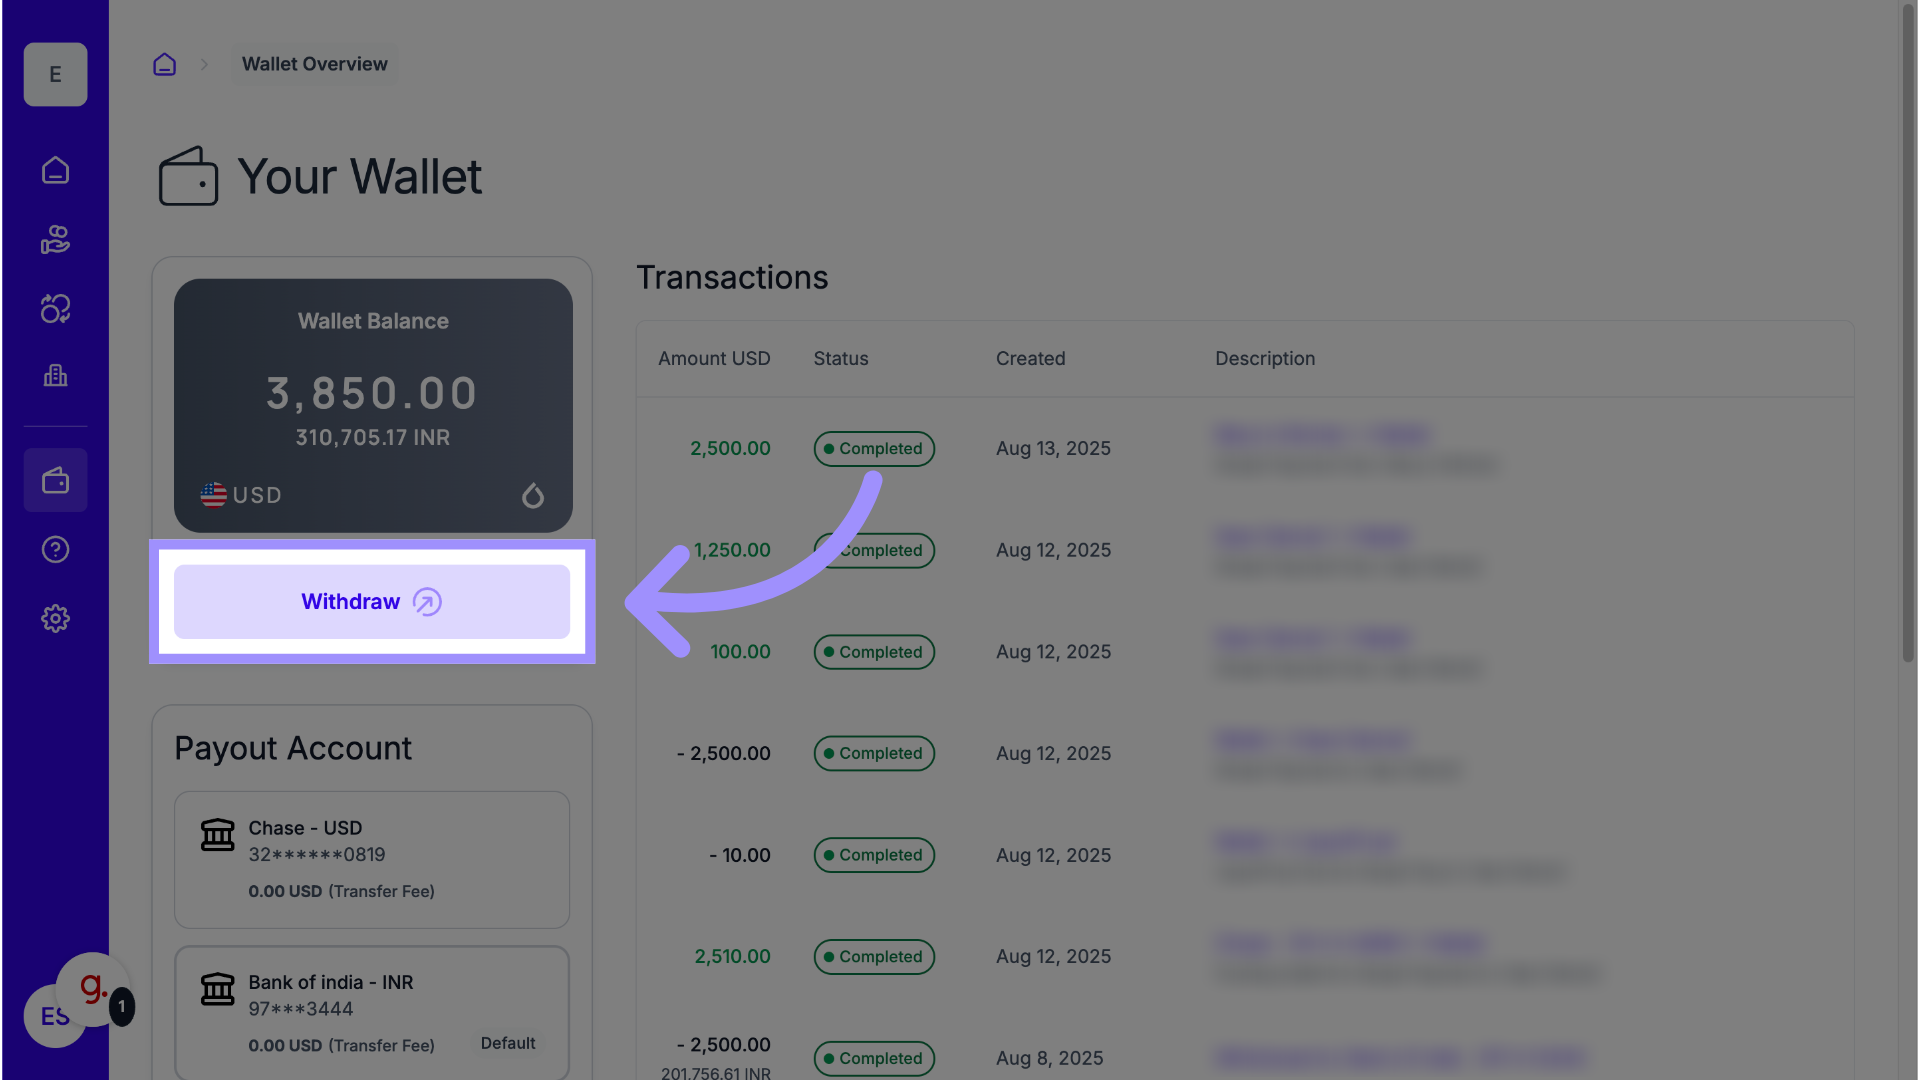1920x1080 pixels.
Task: Open the people and payments sidebar icon
Action: (55, 239)
